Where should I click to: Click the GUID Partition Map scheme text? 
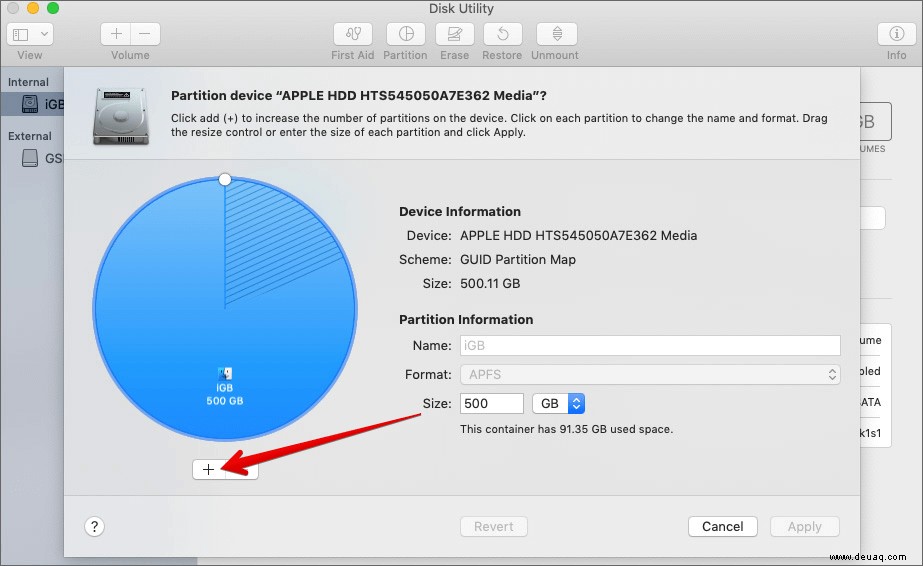pos(518,259)
